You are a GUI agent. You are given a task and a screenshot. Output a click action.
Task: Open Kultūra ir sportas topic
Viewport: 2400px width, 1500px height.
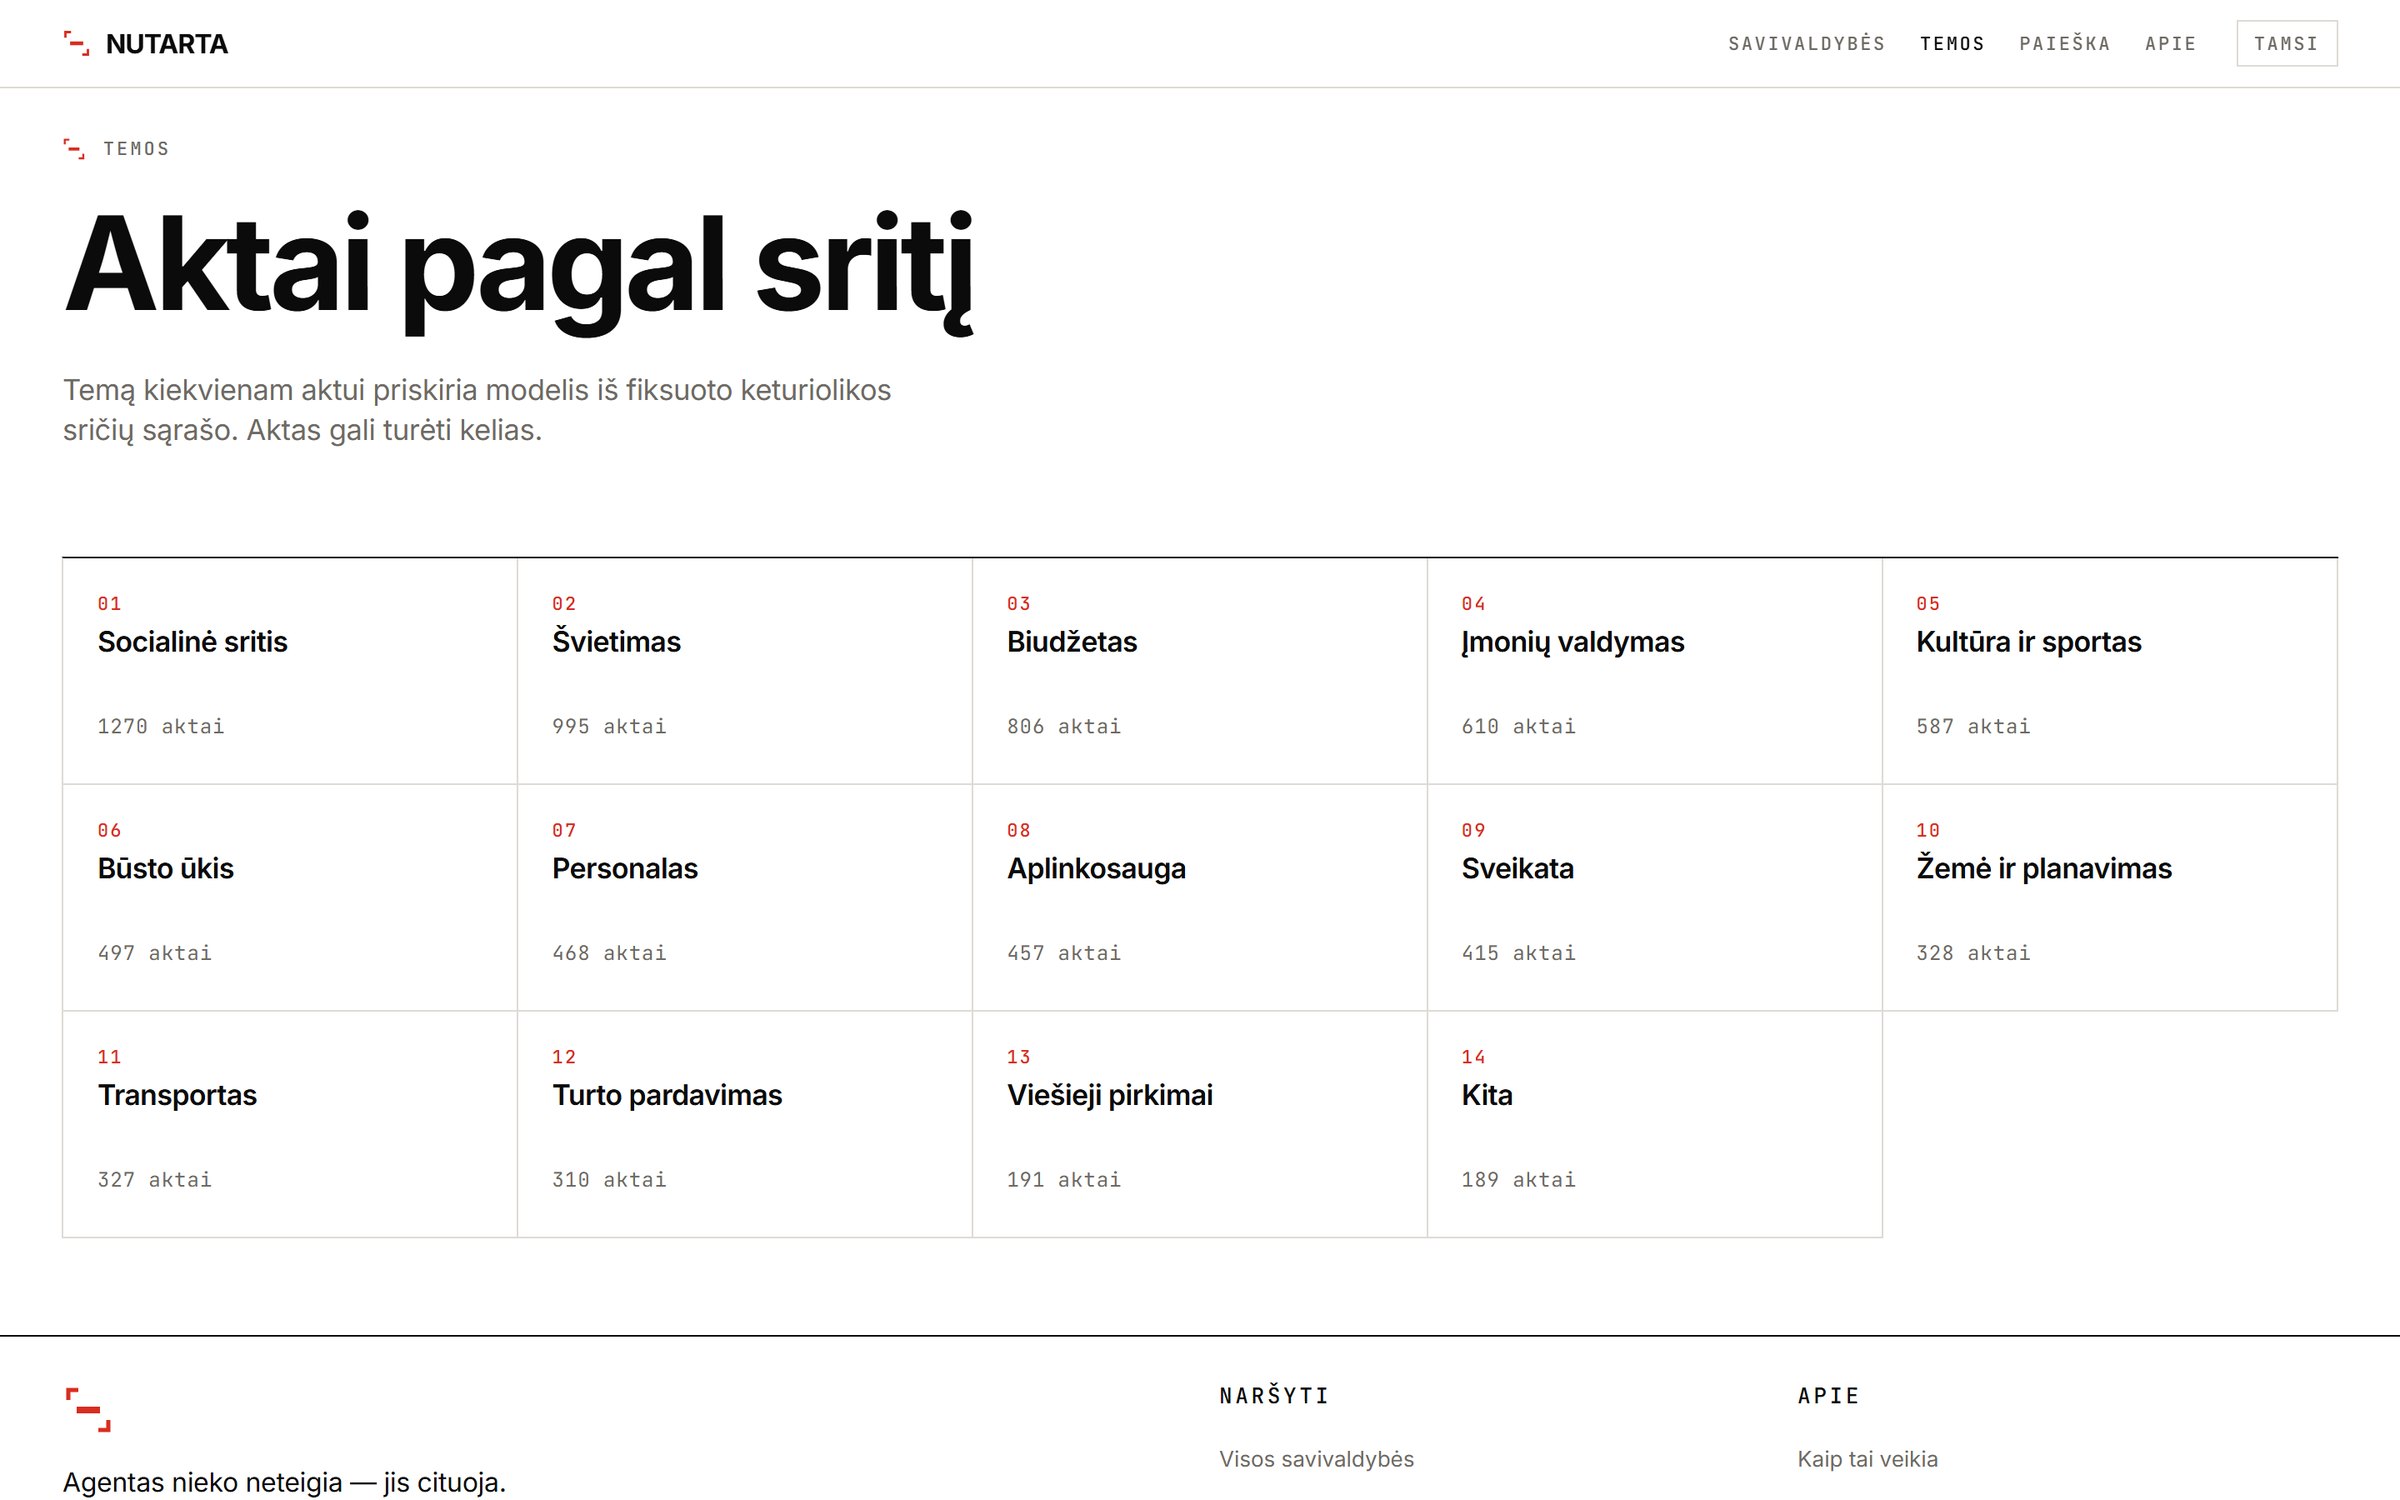tap(2110, 671)
